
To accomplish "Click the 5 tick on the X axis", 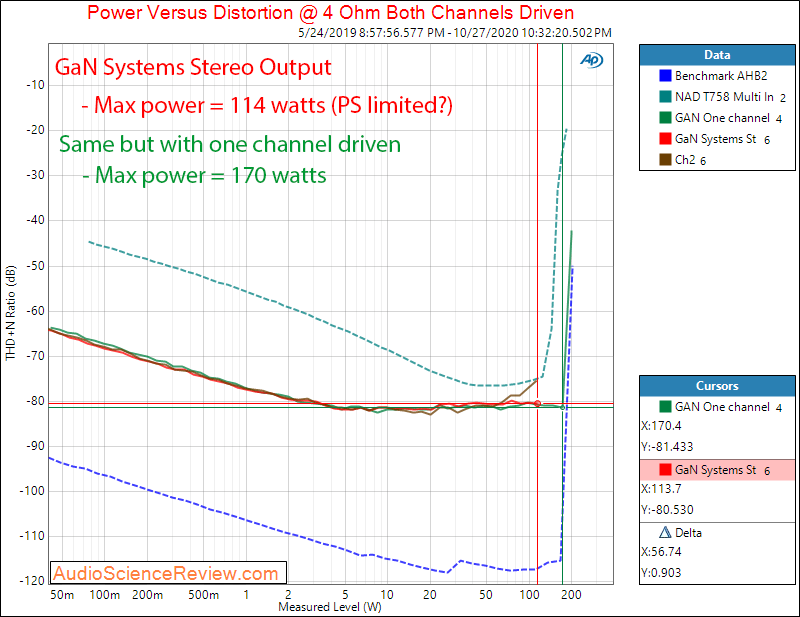I will point(345,595).
